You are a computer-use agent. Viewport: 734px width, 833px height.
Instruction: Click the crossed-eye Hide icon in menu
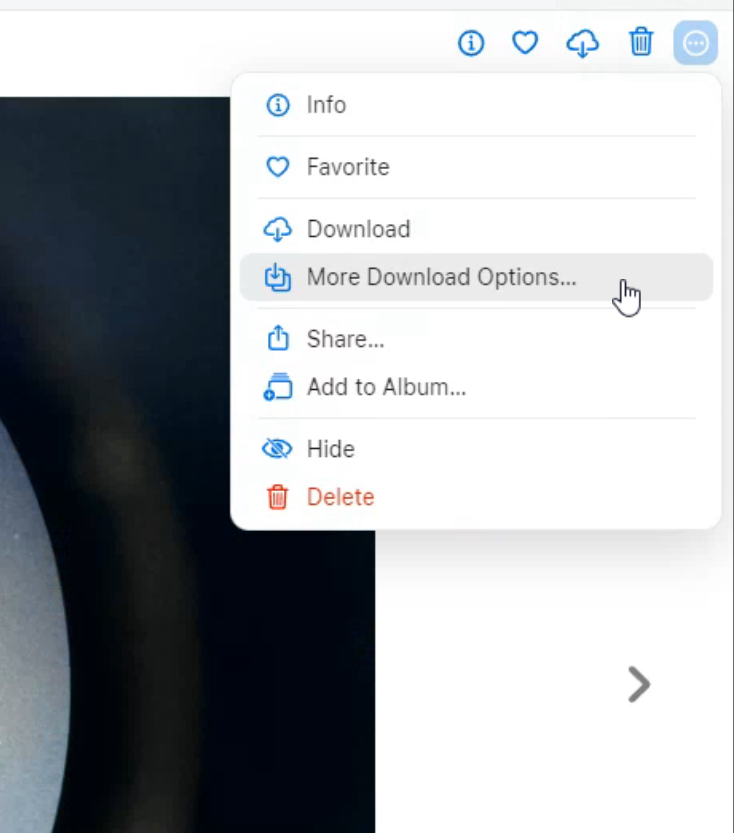pos(277,449)
